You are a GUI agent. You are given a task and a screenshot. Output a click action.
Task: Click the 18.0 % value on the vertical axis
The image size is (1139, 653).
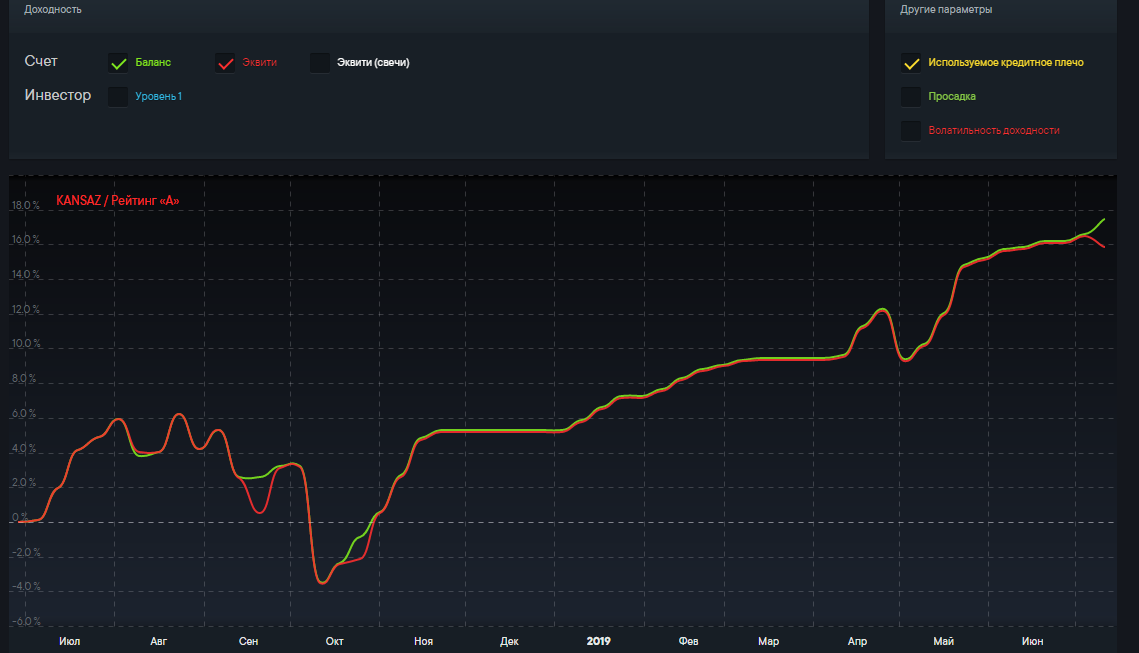click(x=25, y=207)
